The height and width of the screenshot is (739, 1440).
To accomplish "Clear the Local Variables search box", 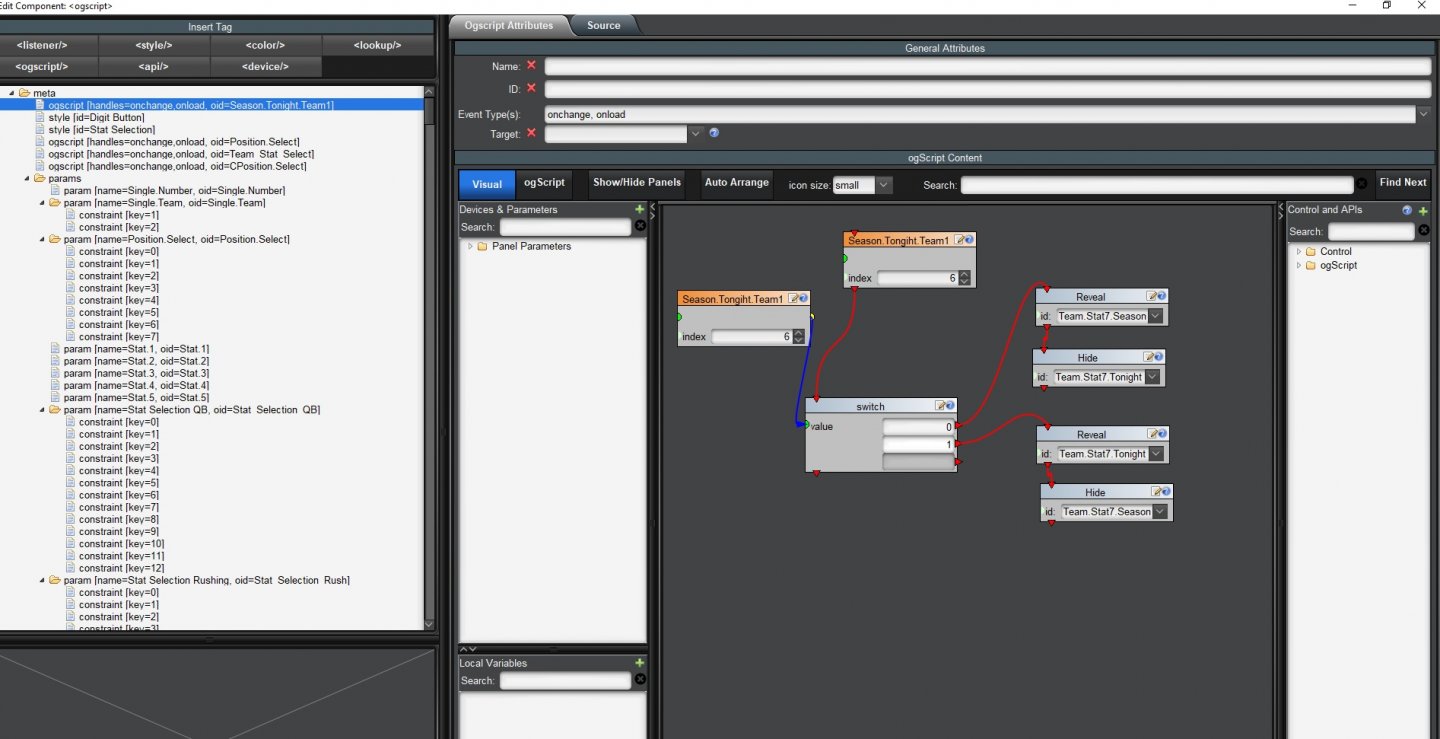I will pyautogui.click(x=640, y=680).
